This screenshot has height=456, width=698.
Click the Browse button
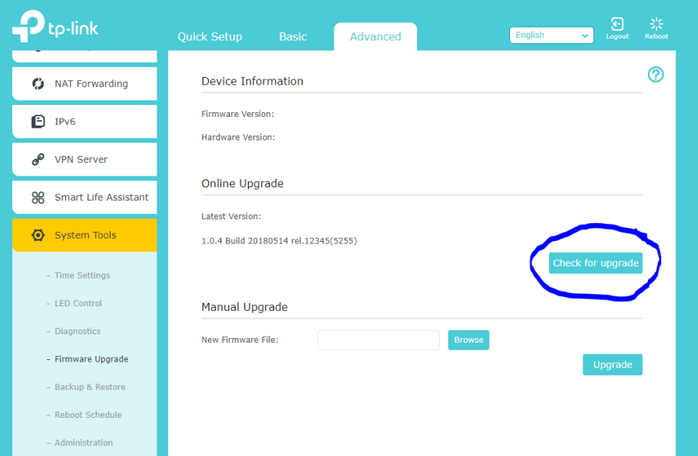coord(468,340)
